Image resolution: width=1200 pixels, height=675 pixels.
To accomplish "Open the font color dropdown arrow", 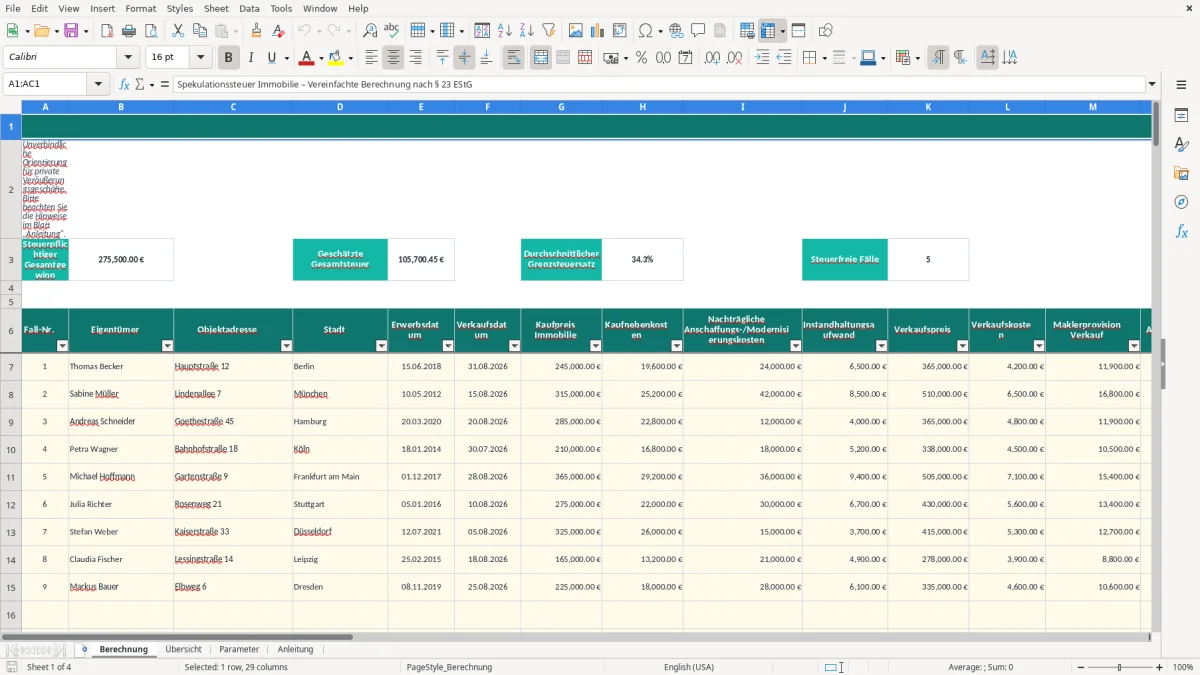I will pyautogui.click(x=321, y=58).
